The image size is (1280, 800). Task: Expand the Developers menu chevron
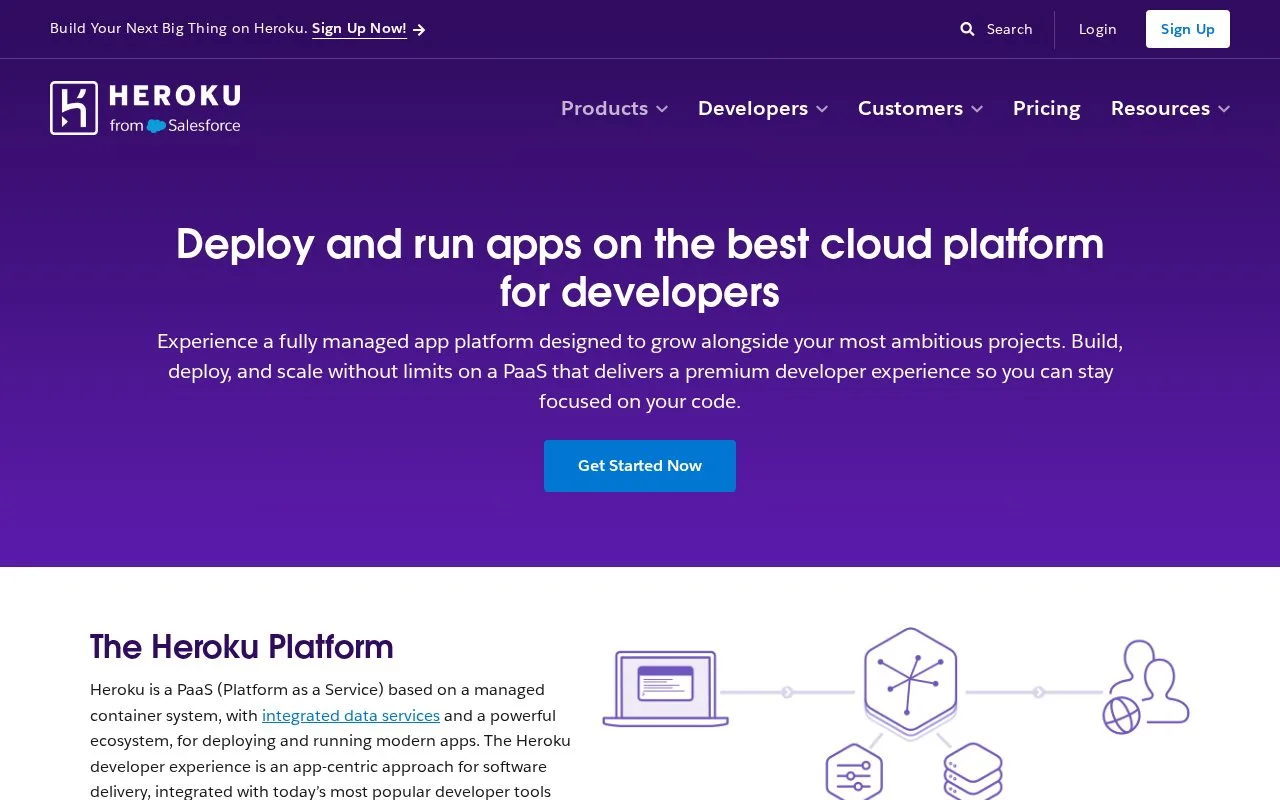pyautogui.click(x=822, y=109)
